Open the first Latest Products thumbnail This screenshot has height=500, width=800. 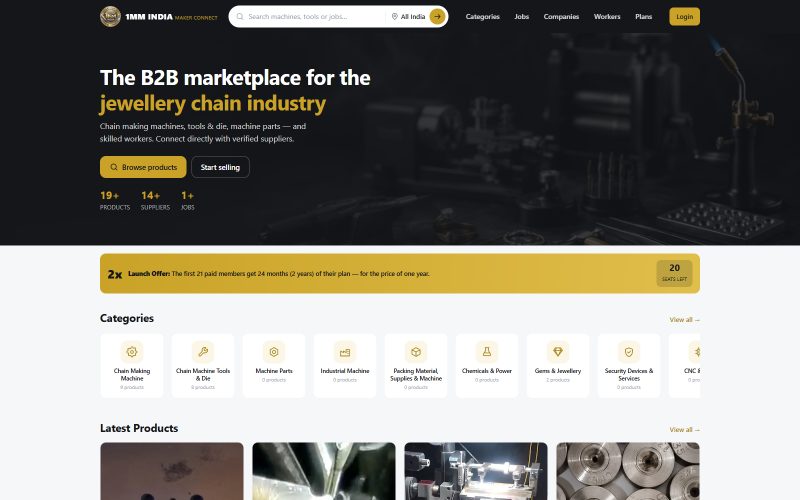(x=172, y=471)
